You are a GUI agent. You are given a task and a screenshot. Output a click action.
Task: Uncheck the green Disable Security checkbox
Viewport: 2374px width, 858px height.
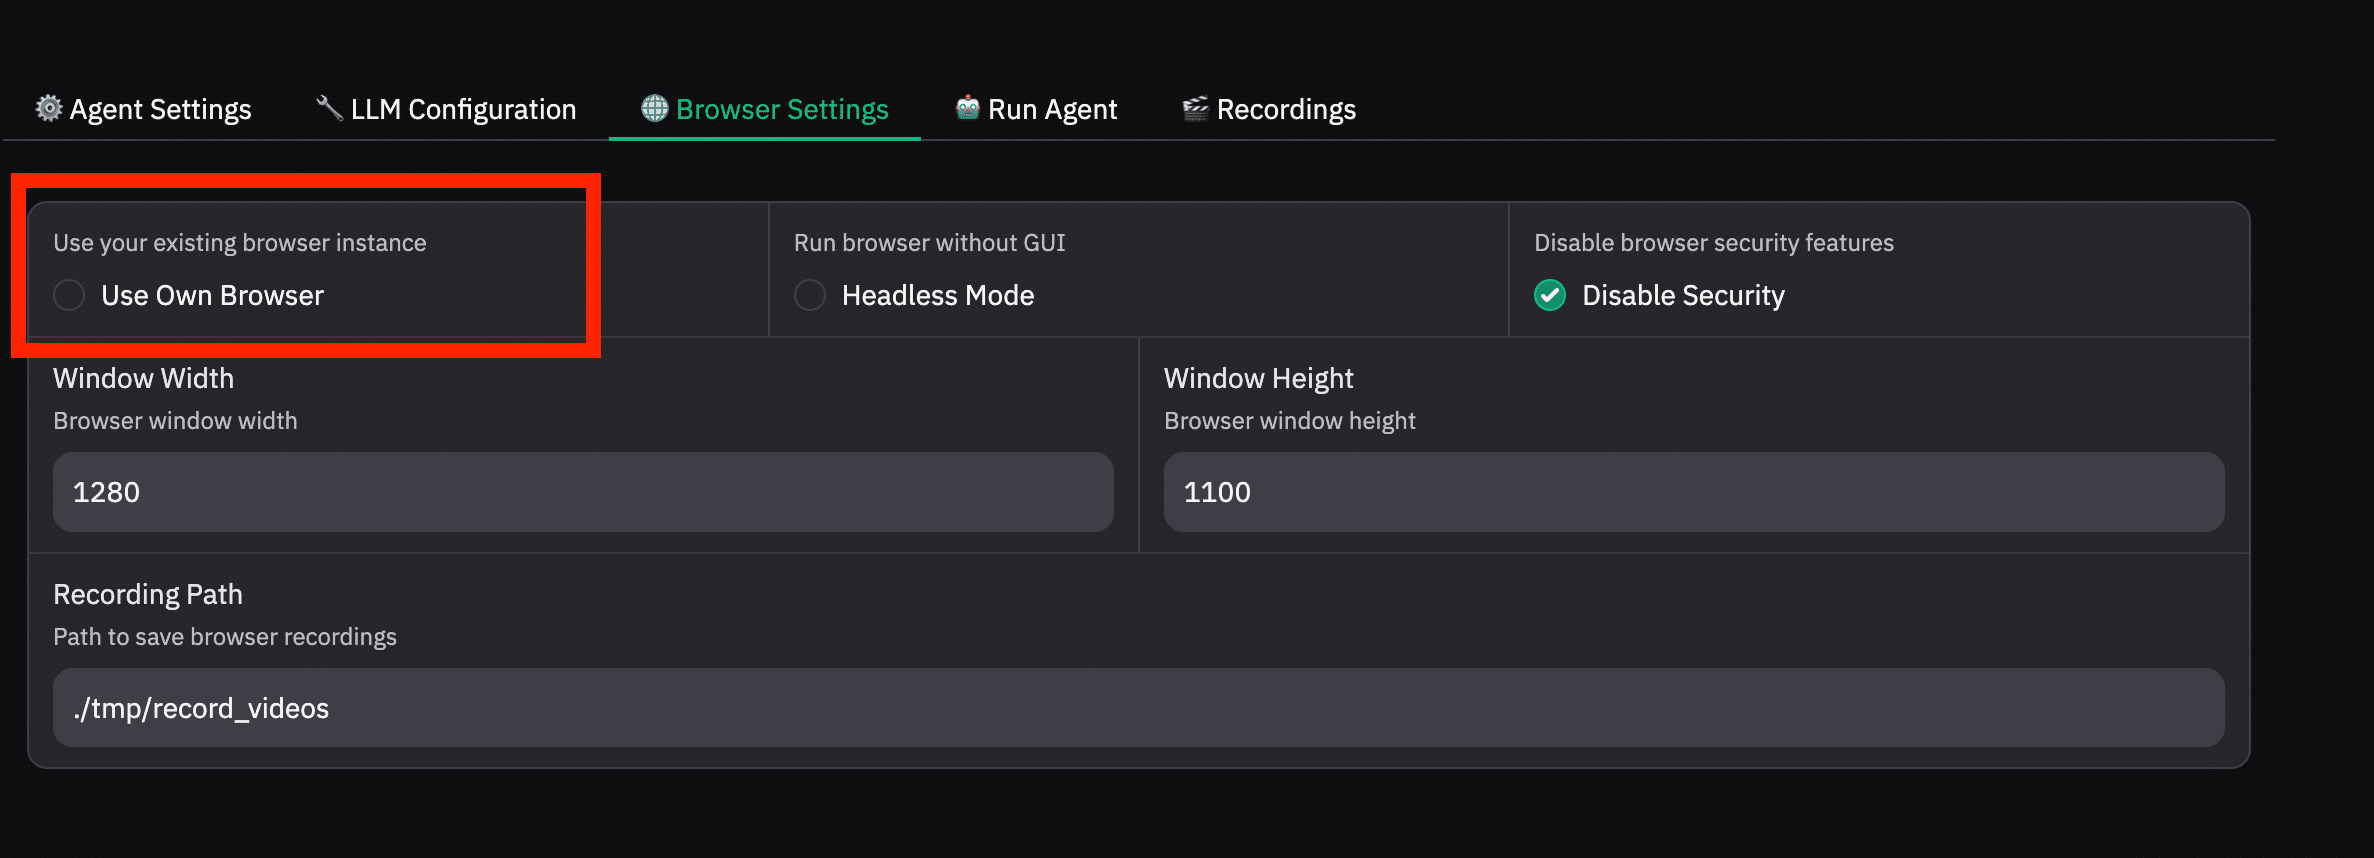pos(1550,295)
